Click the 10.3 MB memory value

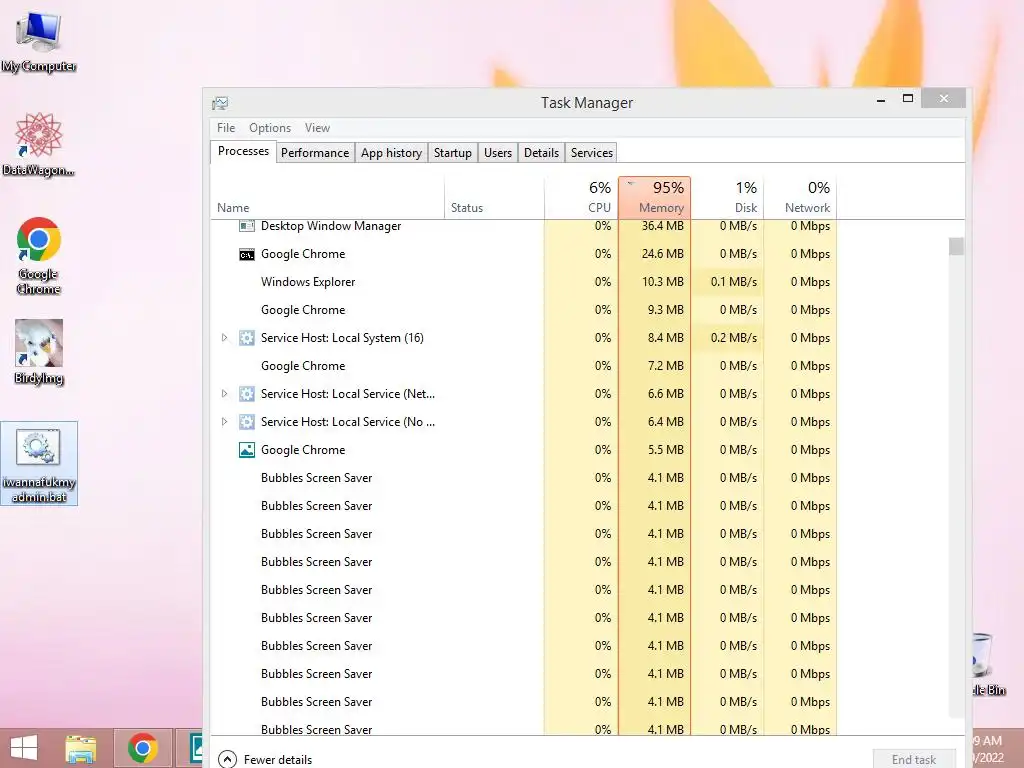point(662,282)
